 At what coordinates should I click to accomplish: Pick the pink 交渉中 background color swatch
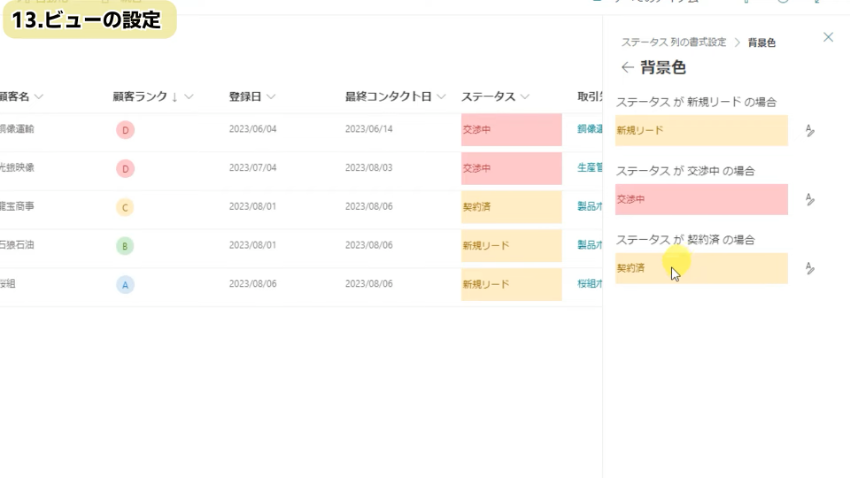coord(701,199)
